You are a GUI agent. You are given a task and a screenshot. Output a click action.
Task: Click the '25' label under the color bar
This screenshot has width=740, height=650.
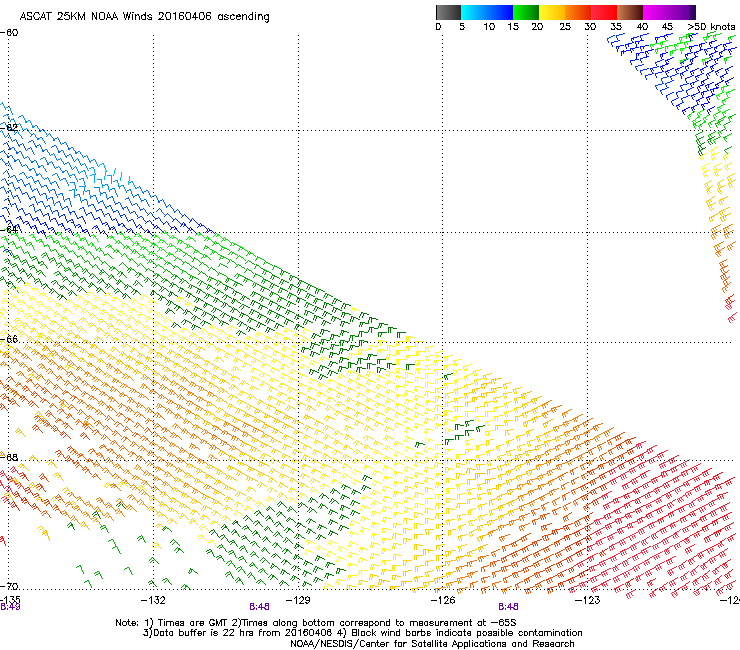[x=565, y=27]
